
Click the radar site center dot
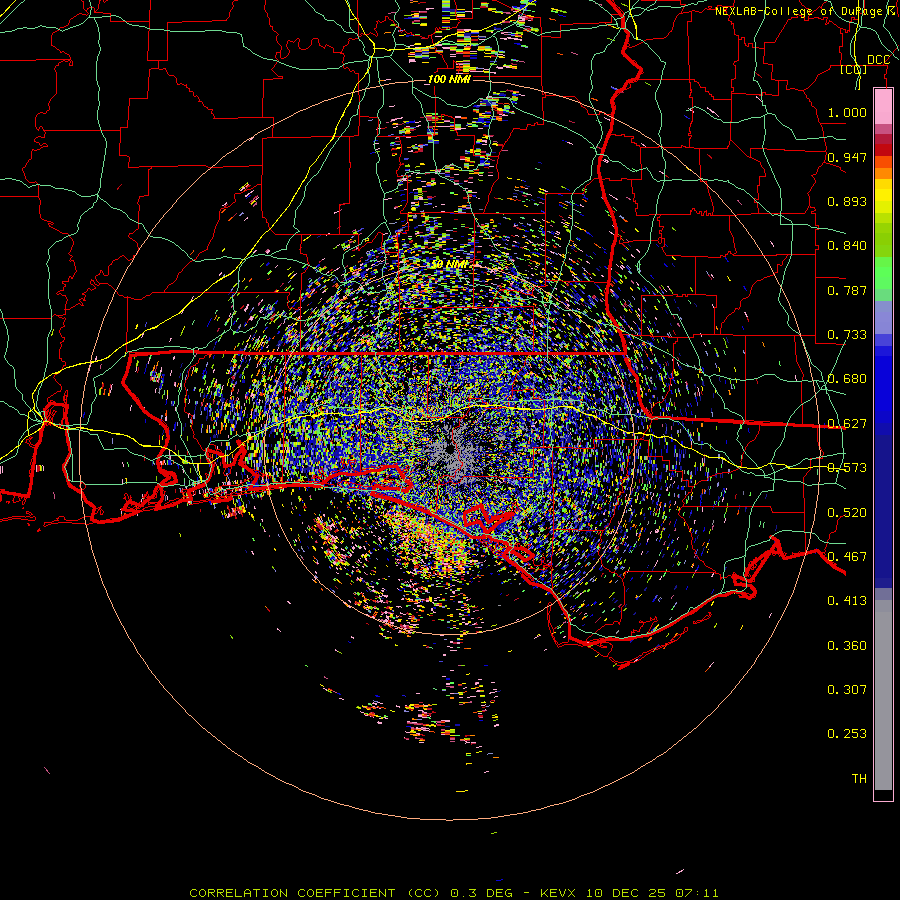(x=449, y=449)
